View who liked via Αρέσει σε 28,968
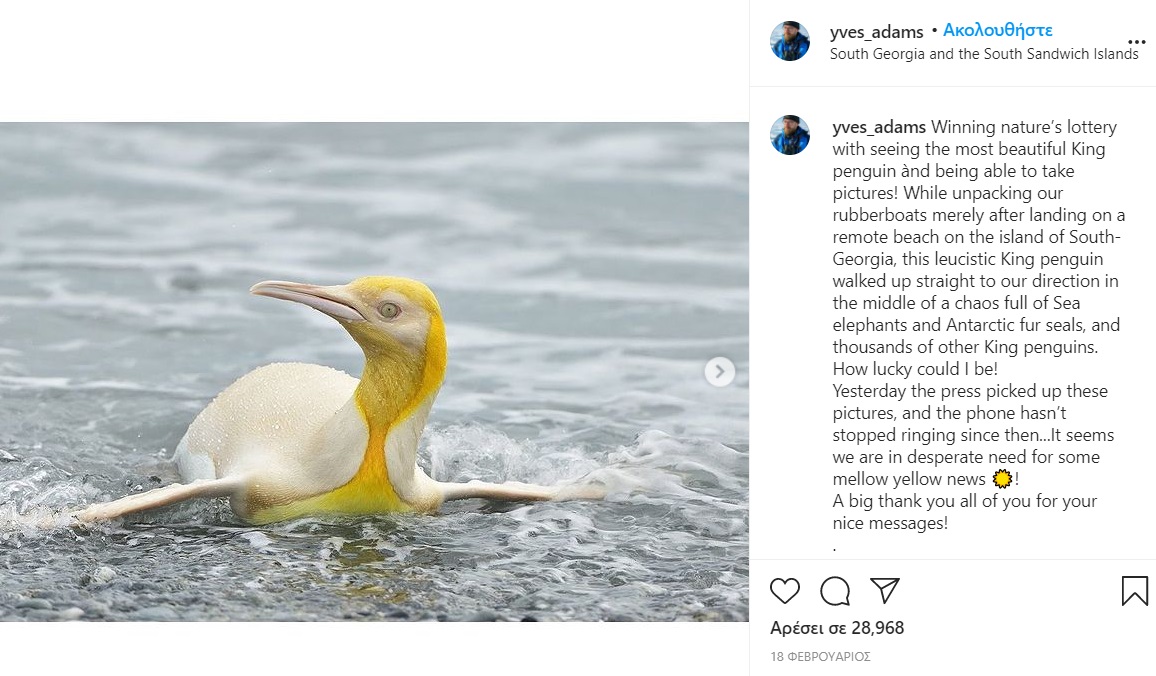Screen dimensions: 1156x676 (x=836, y=628)
